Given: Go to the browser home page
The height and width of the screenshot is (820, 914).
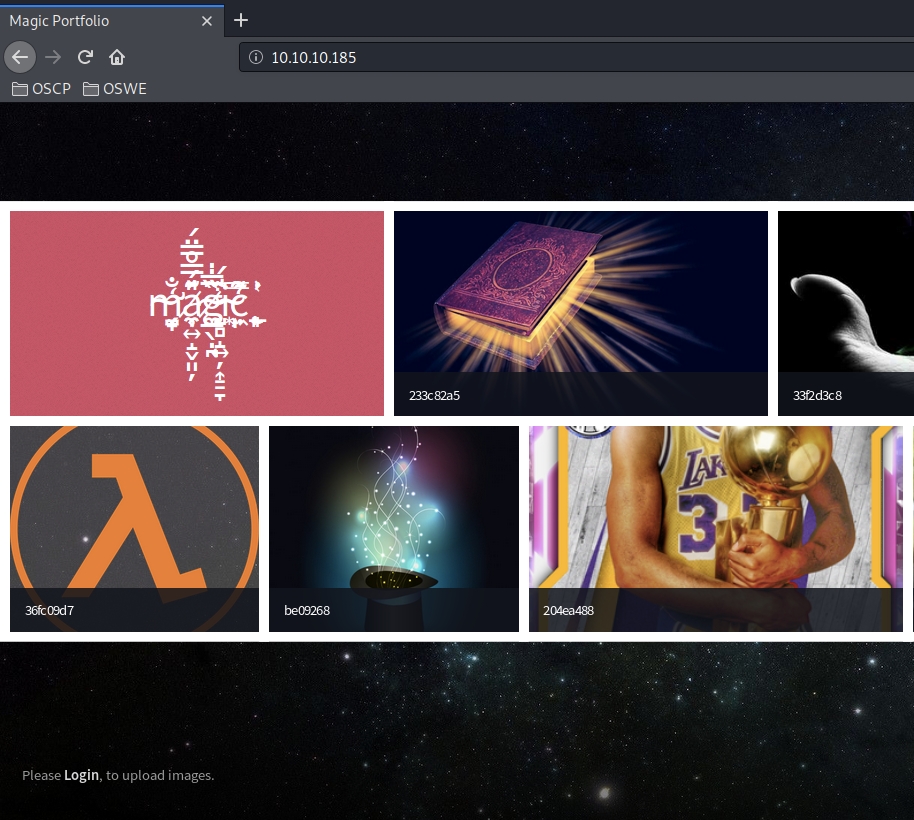Looking at the screenshot, I should click(x=117, y=57).
